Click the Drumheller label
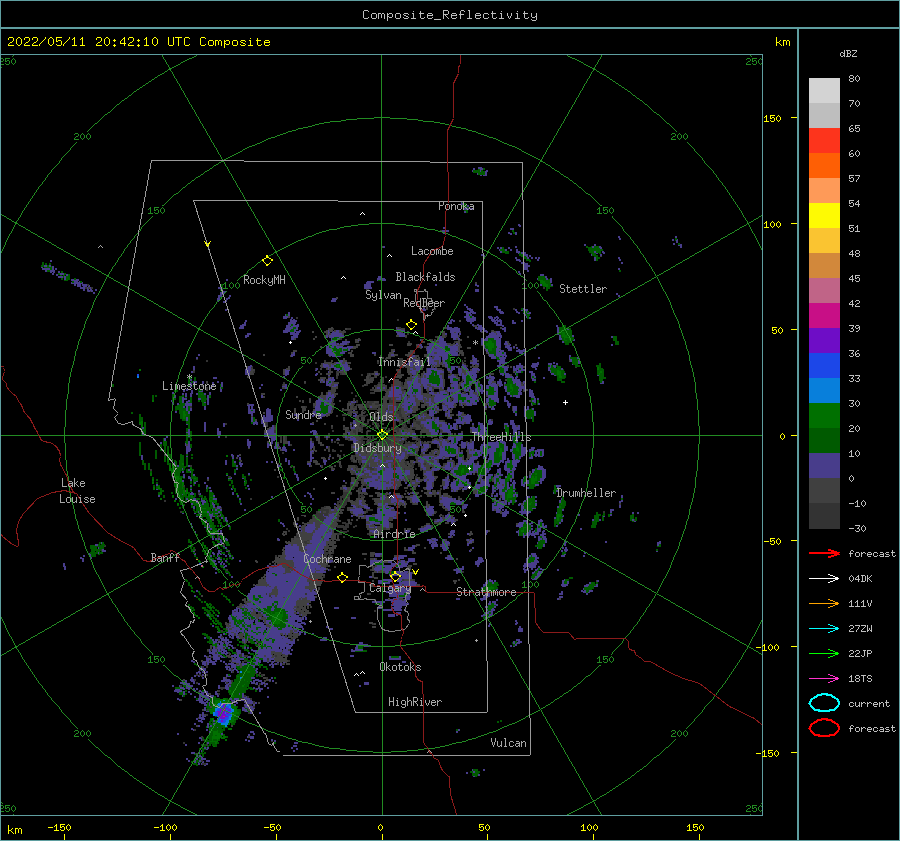The image size is (900, 841). (x=586, y=493)
